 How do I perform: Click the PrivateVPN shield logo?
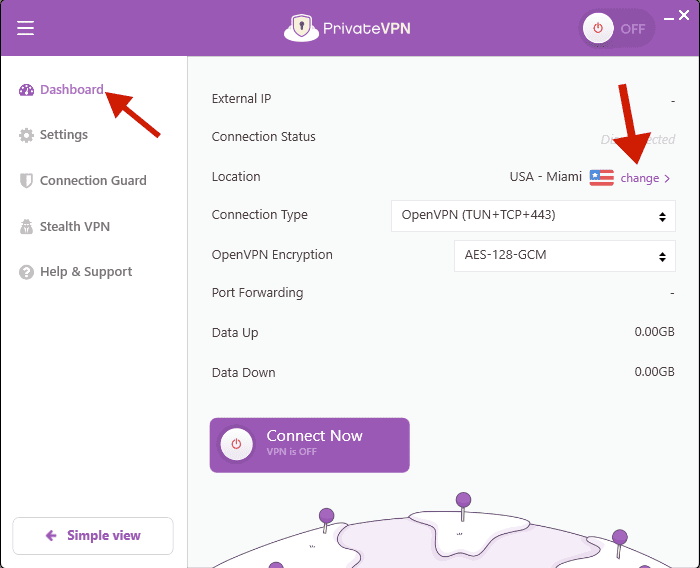coord(301,28)
